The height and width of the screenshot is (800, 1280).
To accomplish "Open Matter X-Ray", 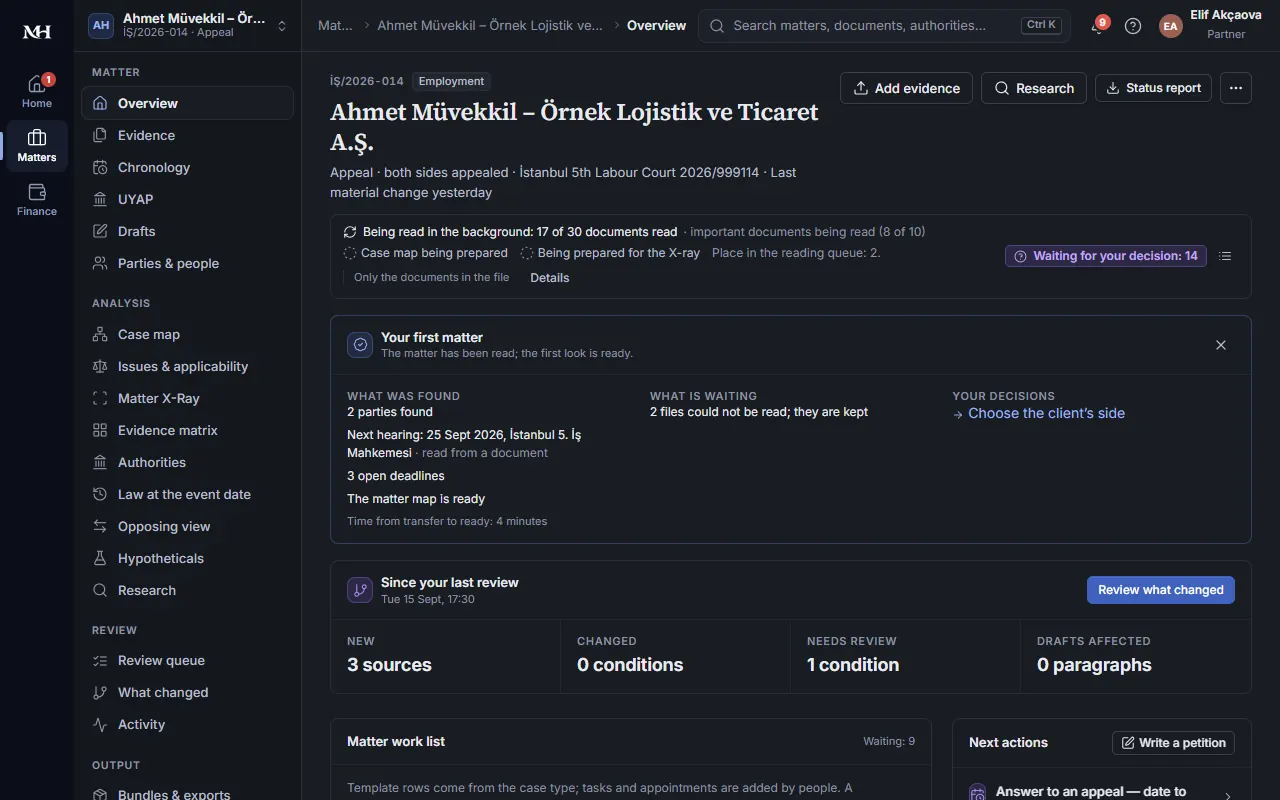I will (x=187, y=398).
